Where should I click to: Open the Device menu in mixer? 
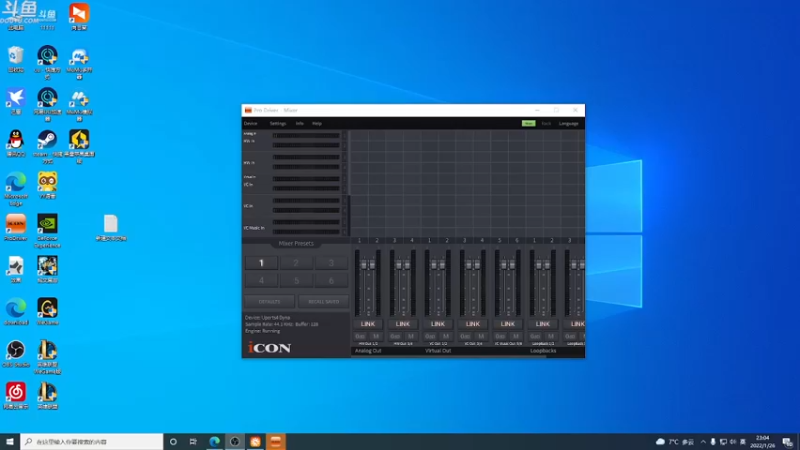click(x=251, y=123)
